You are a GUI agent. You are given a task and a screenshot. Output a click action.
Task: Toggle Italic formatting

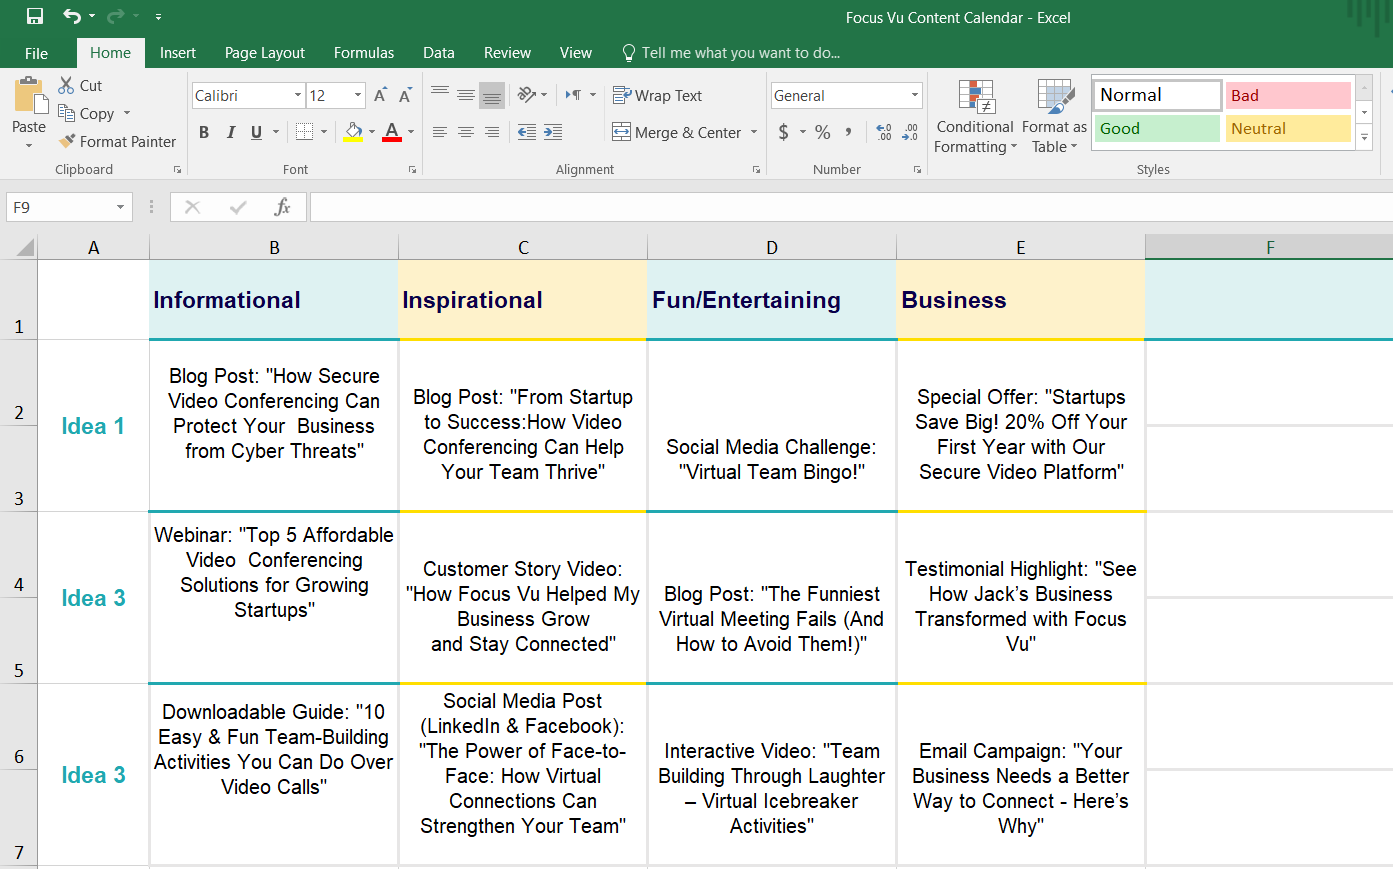pos(230,132)
